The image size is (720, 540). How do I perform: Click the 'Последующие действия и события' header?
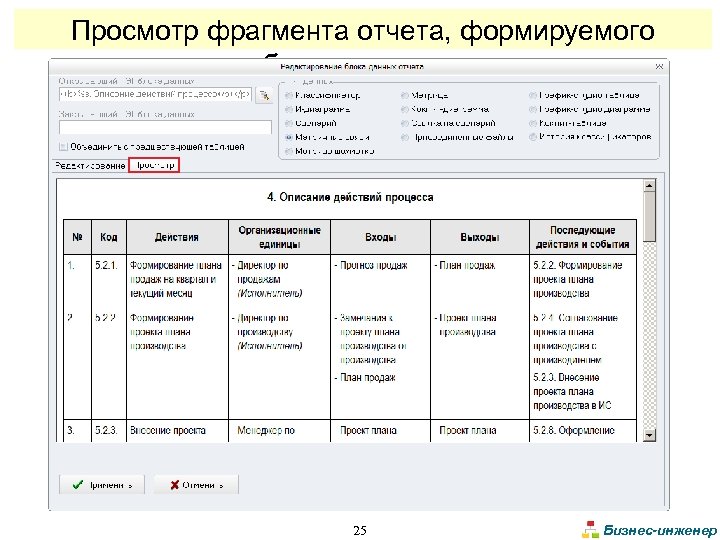point(582,237)
